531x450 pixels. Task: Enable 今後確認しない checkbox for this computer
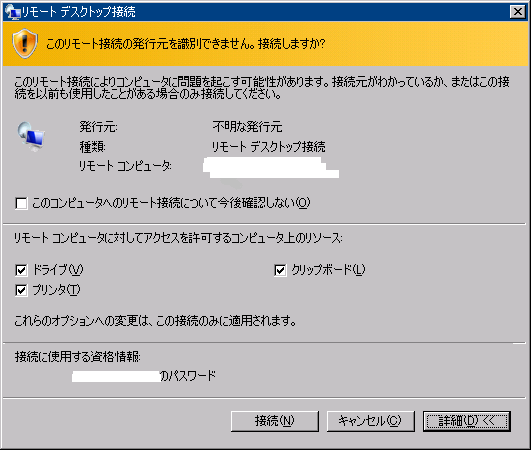pos(21,203)
